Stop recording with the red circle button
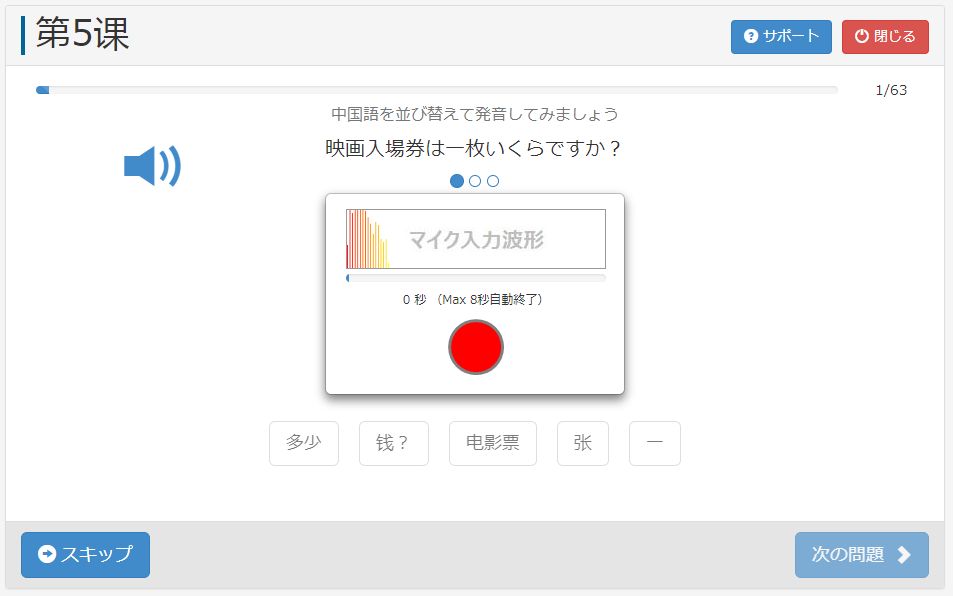The height and width of the screenshot is (596, 953). point(475,347)
